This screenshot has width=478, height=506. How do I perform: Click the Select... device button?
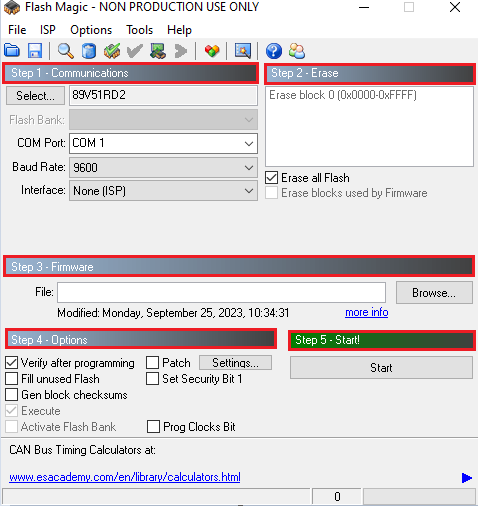(x=35, y=96)
